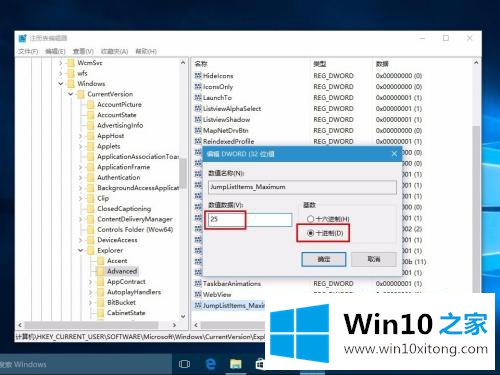Select the JumpListItems_Maximum value icon

coord(198,305)
